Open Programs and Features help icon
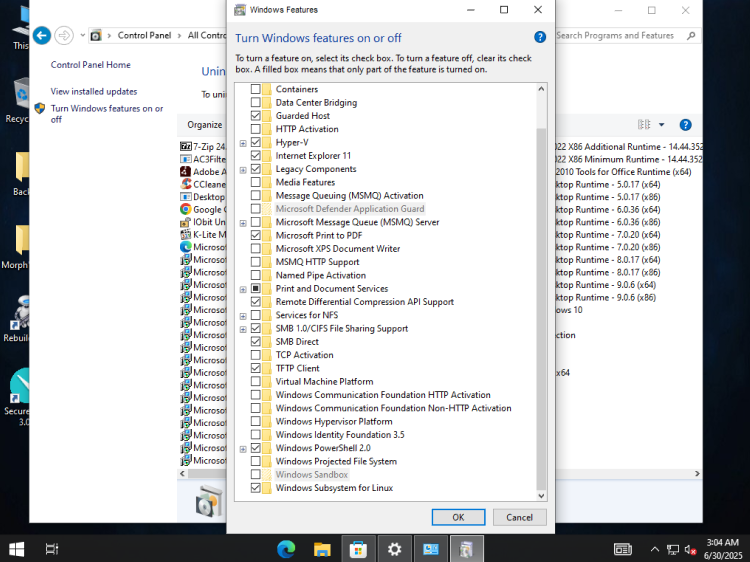The image size is (750, 562). pyautogui.click(x=685, y=125)
